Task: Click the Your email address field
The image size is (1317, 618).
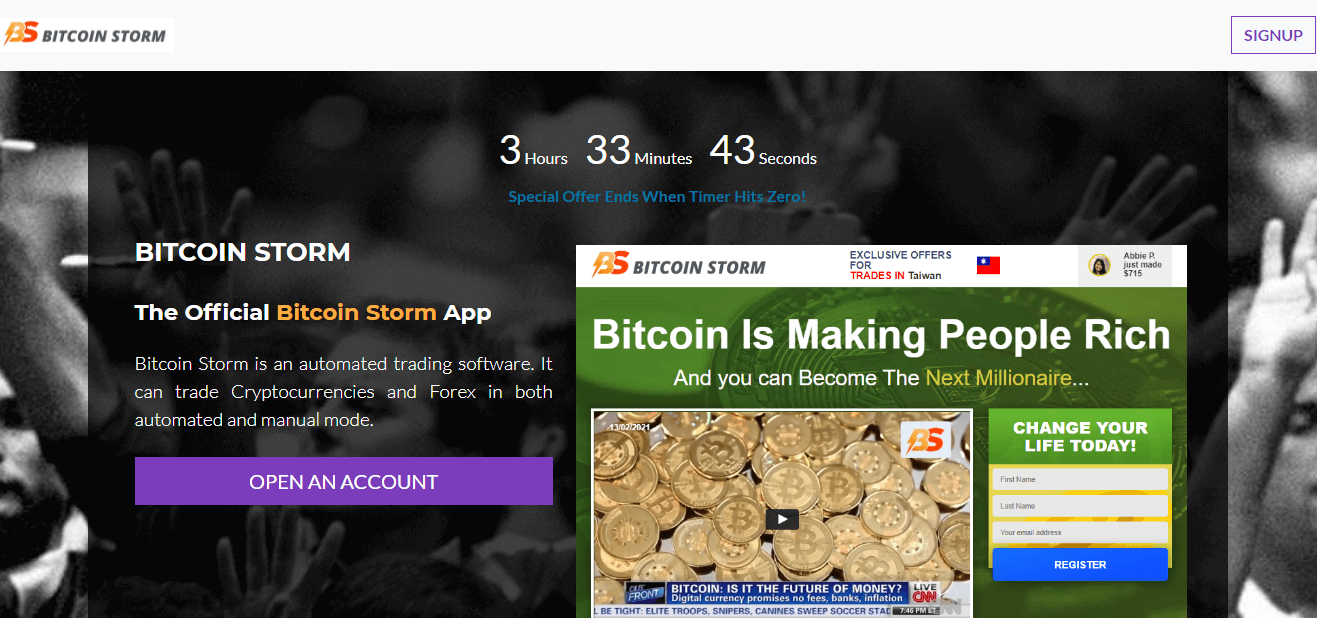Action: tap(1080, 532)
